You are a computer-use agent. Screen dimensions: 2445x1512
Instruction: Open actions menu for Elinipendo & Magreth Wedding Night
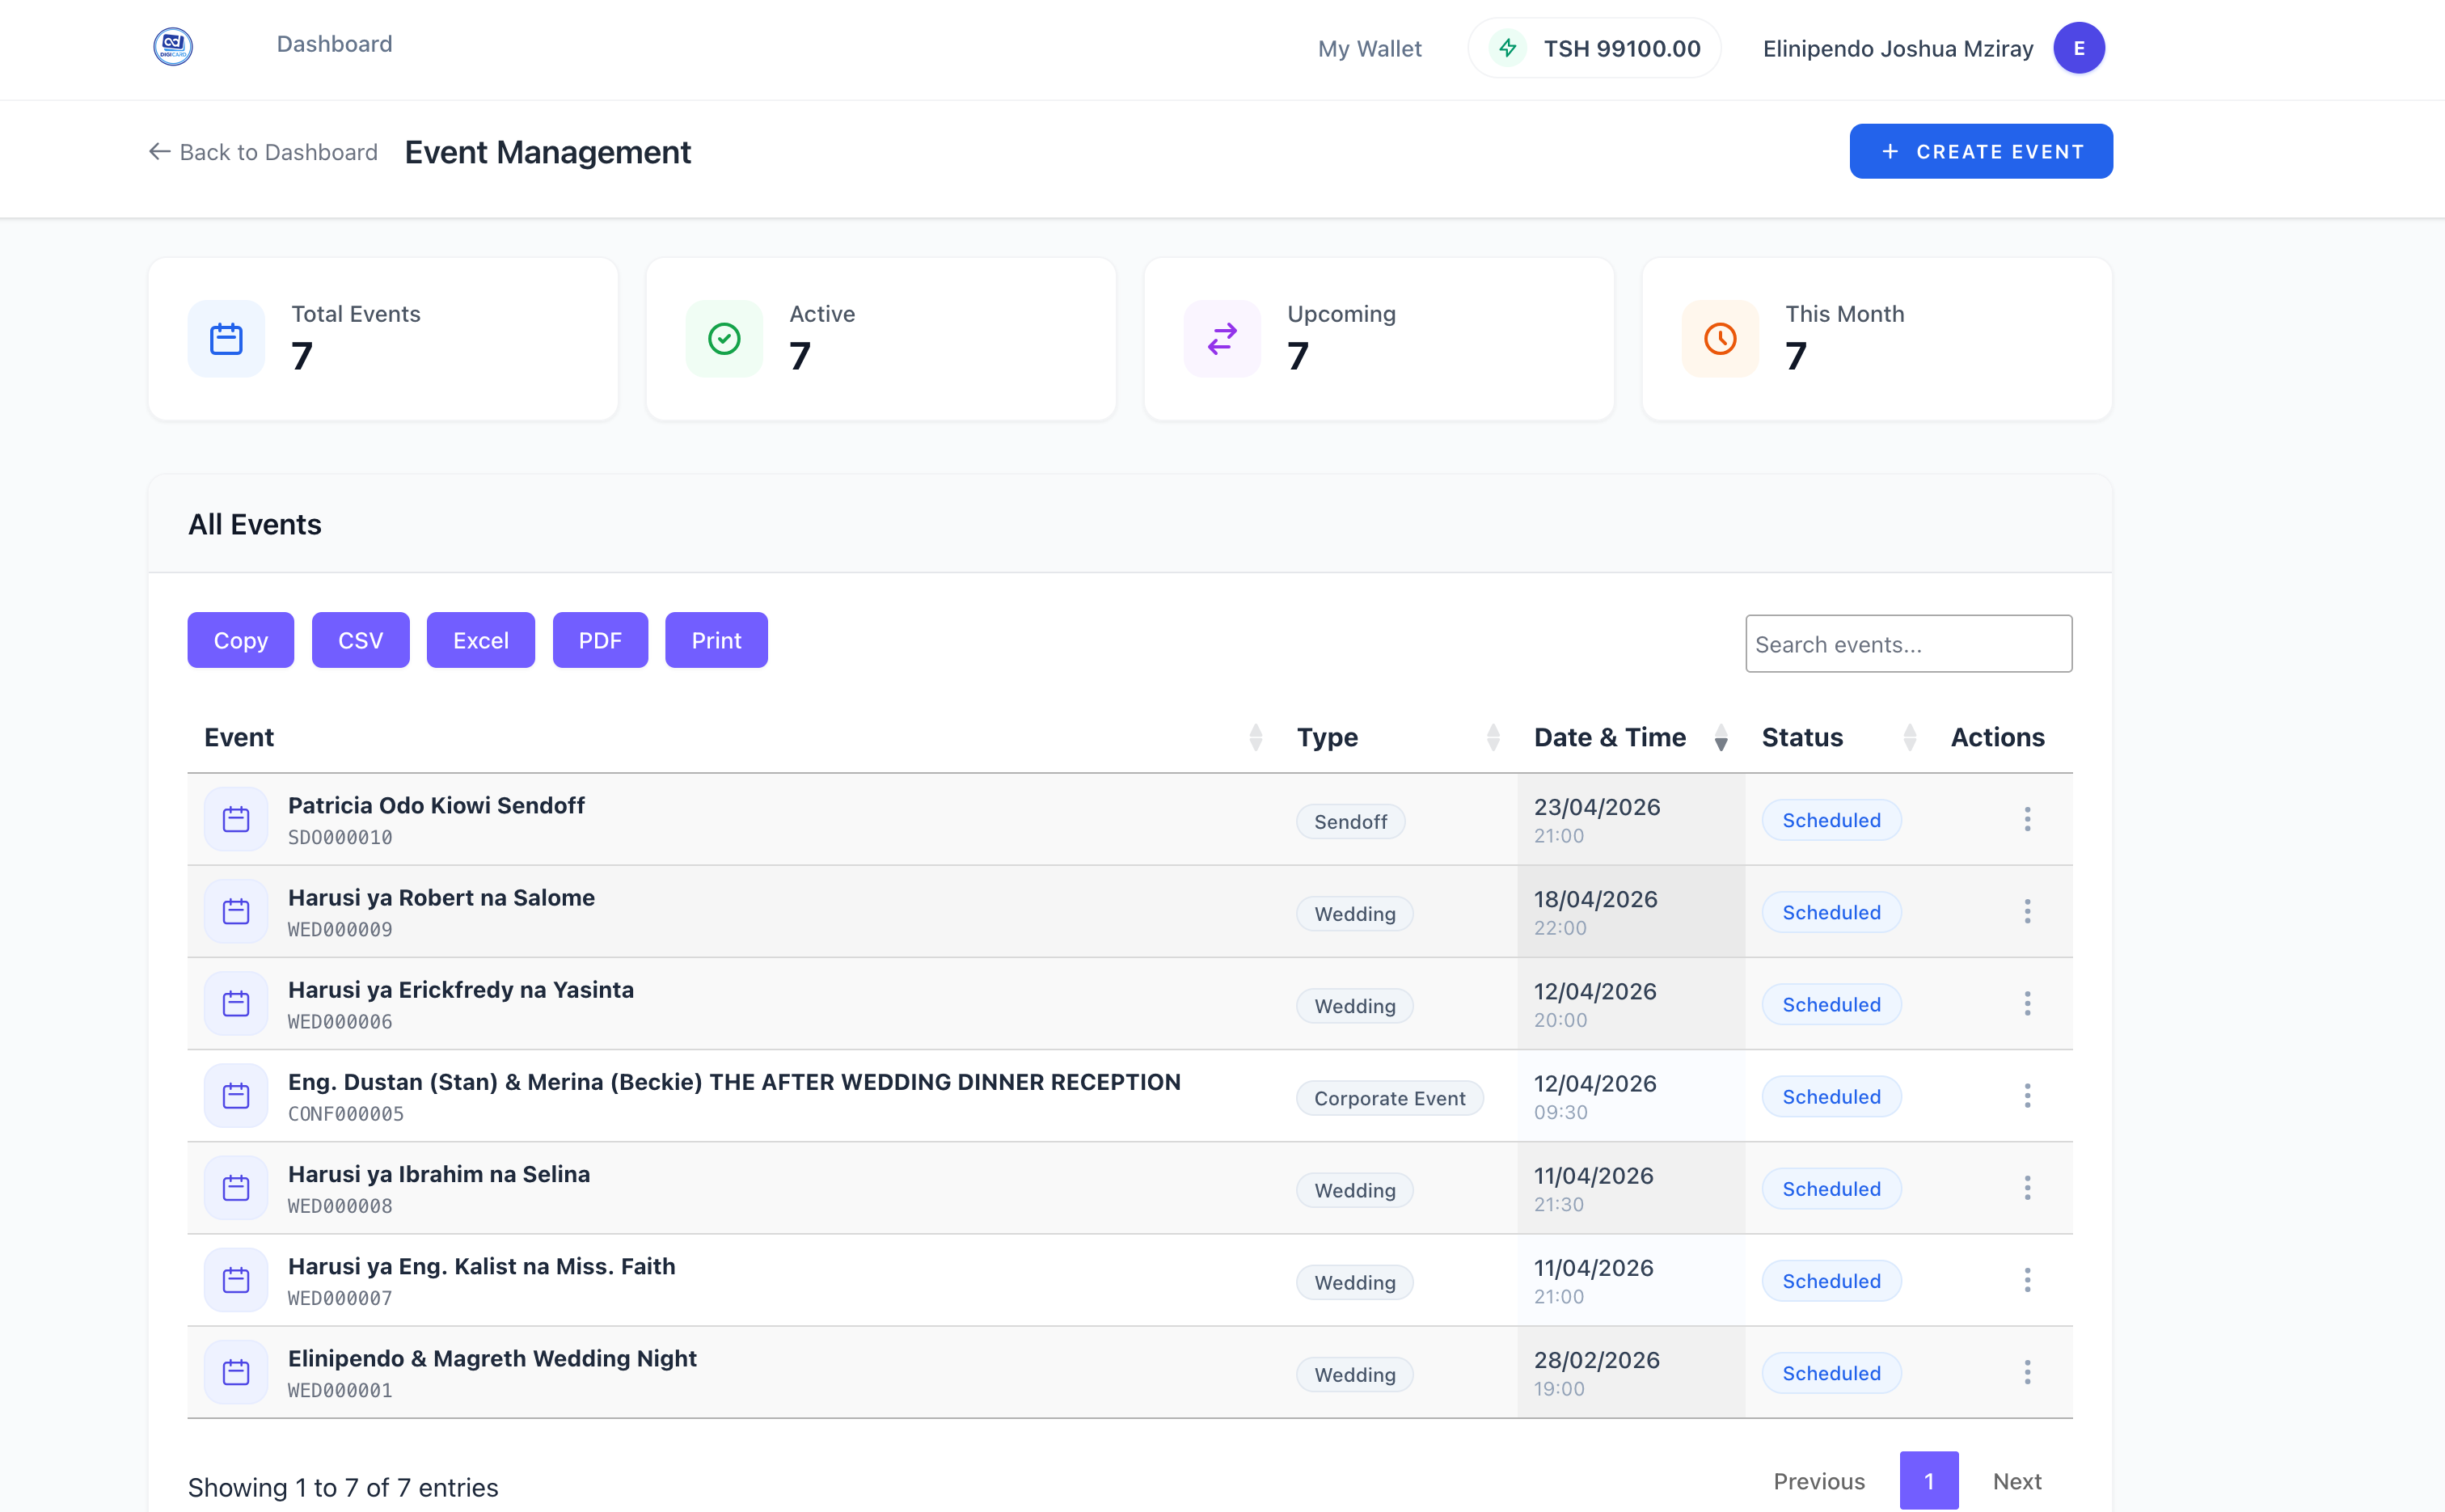pyautogui.click(x=2027, y=1372)
